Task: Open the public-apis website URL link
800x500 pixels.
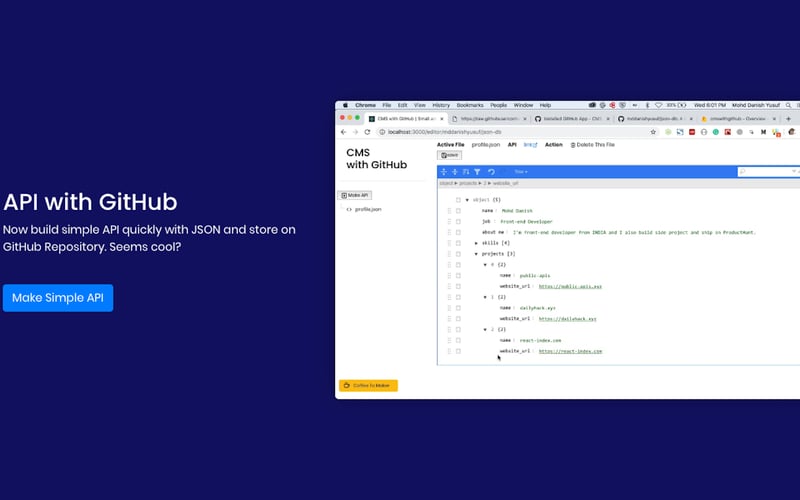Action: (570, 287)
